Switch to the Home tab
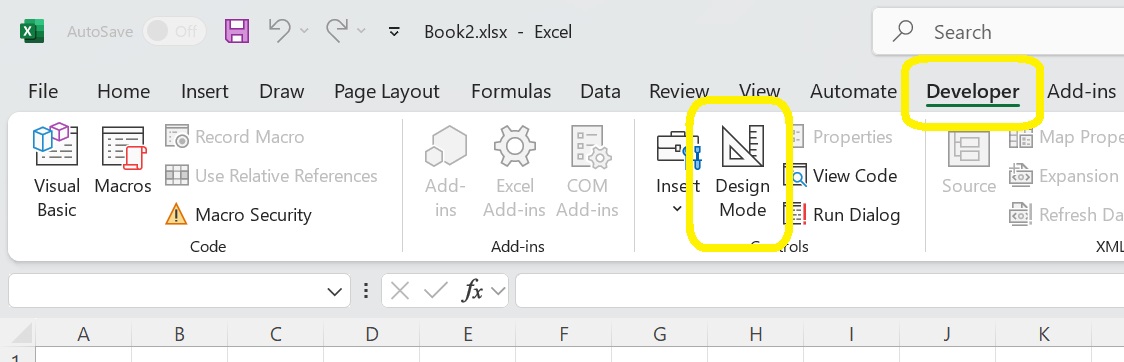 [x=123, y=92]
